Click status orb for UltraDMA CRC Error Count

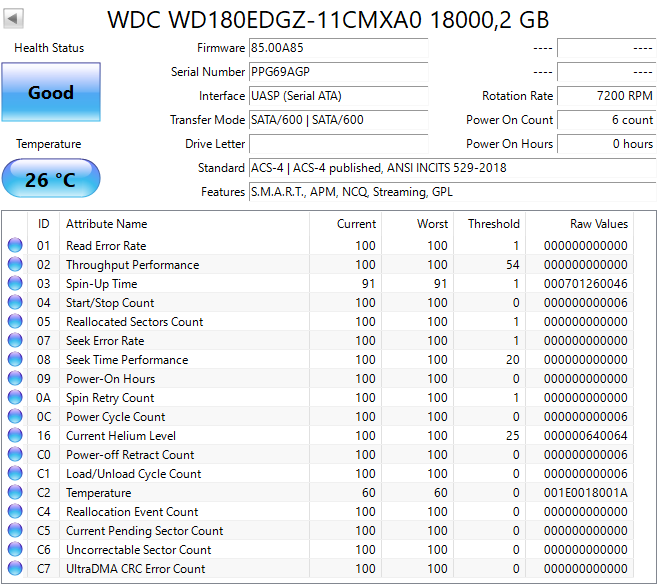point(15,568)
